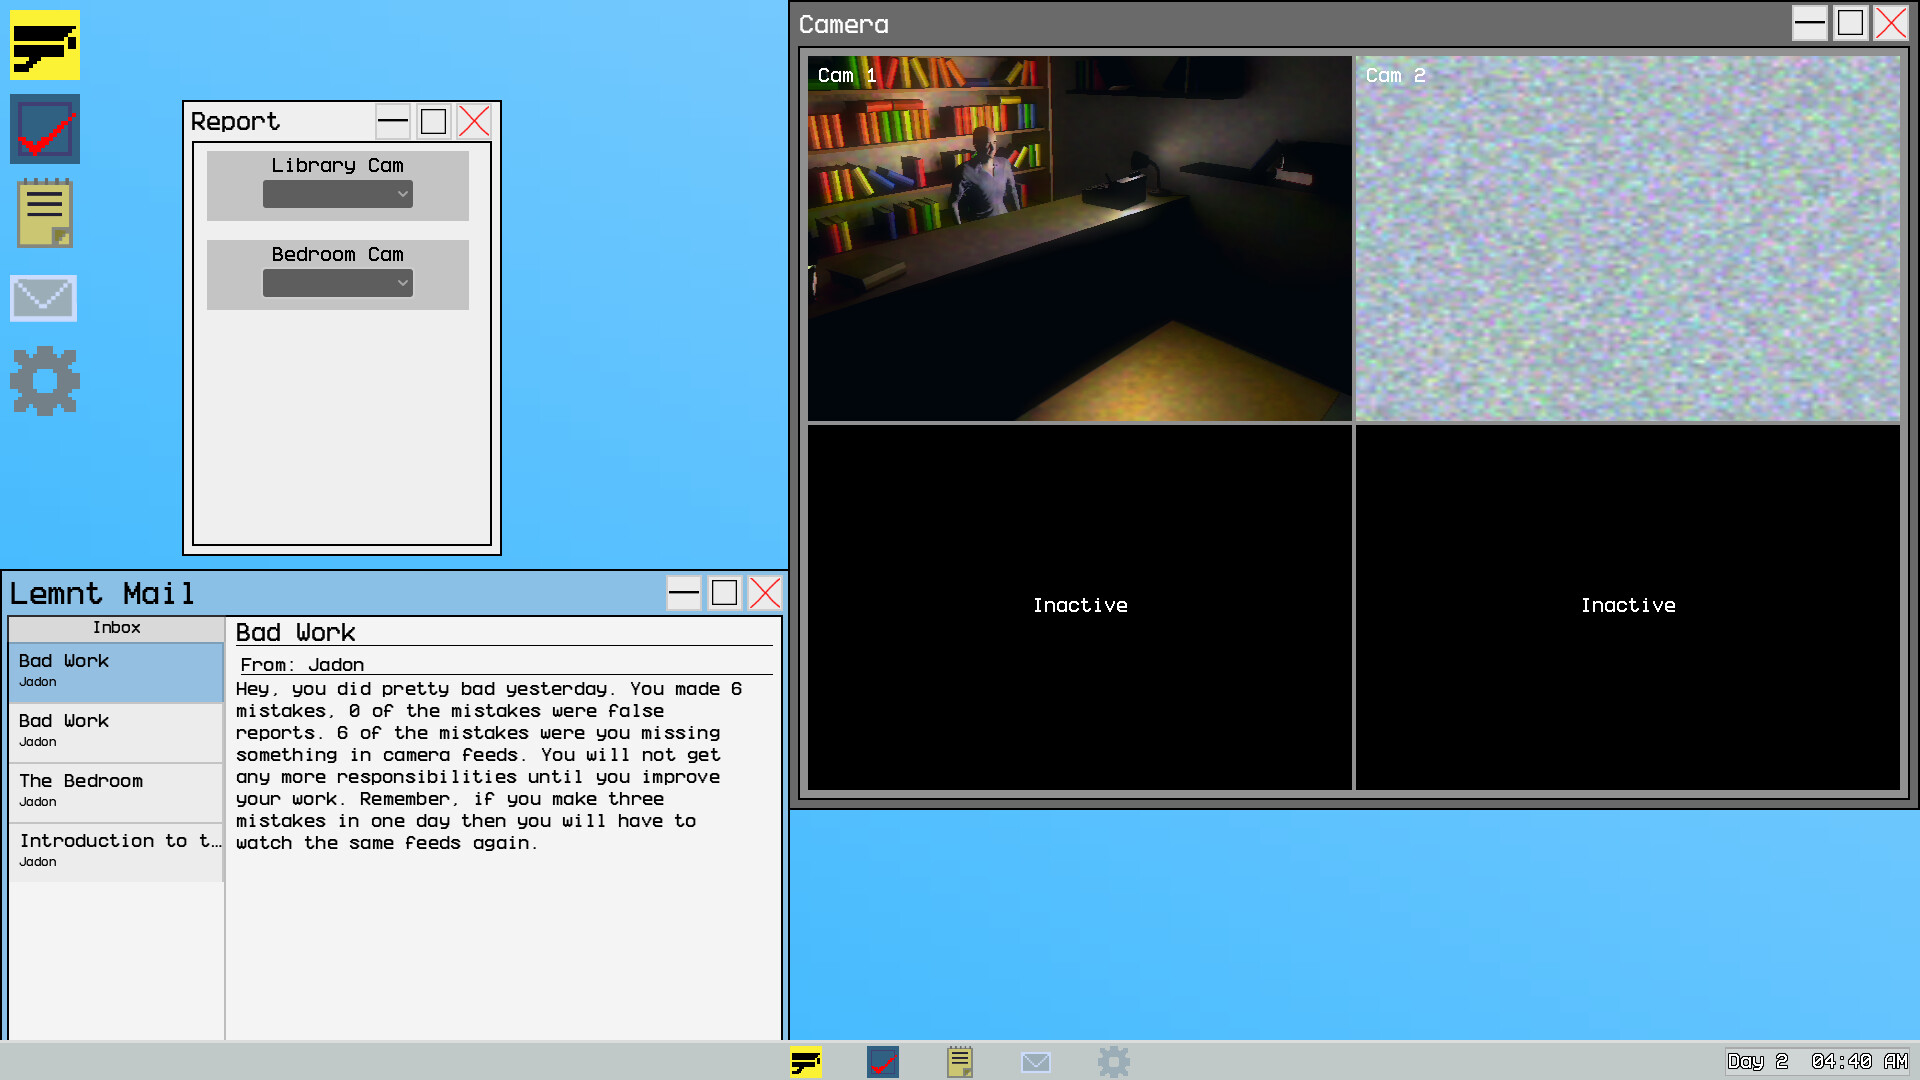Open the report checkmark desktop icon
The image size is (1920, 1080).
click(45, 129)
